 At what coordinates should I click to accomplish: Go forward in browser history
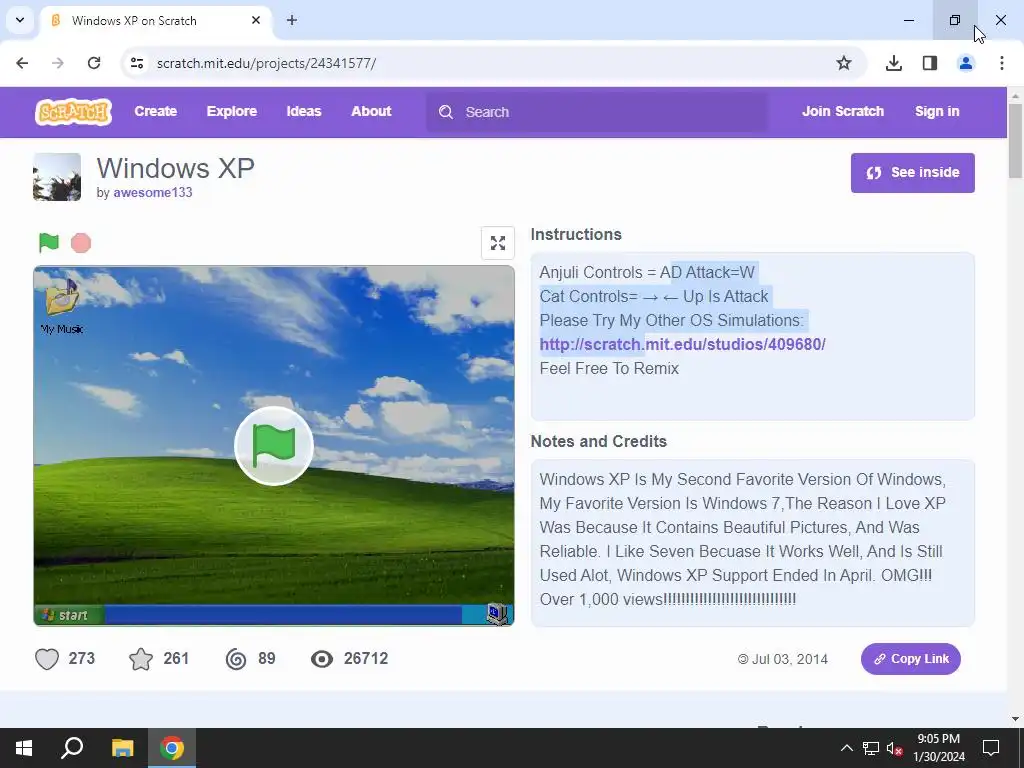58,63
